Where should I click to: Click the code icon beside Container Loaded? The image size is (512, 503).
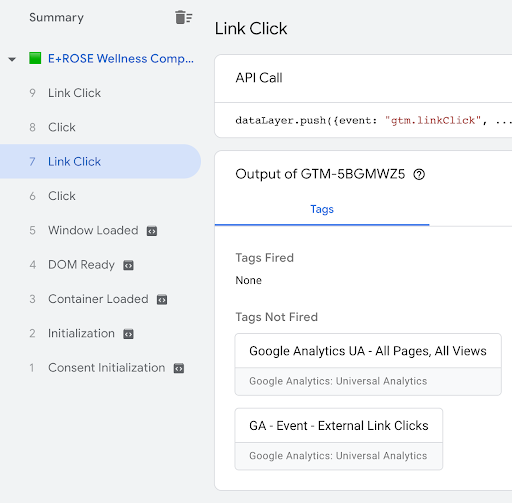[x=162, y=299]
